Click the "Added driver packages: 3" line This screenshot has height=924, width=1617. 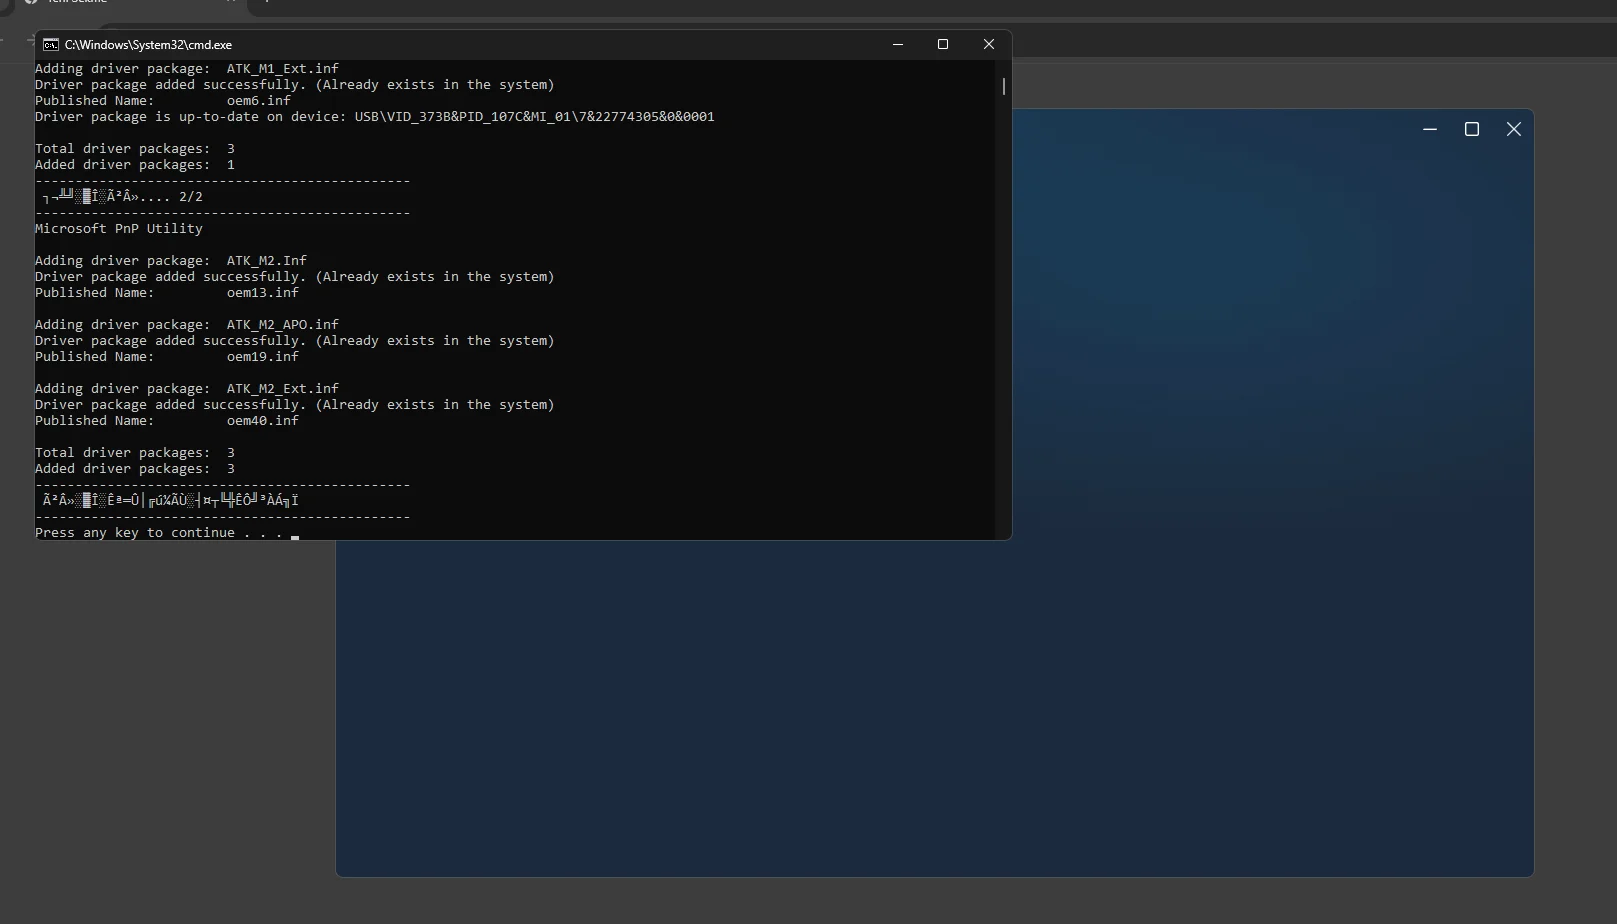[135, 469]
